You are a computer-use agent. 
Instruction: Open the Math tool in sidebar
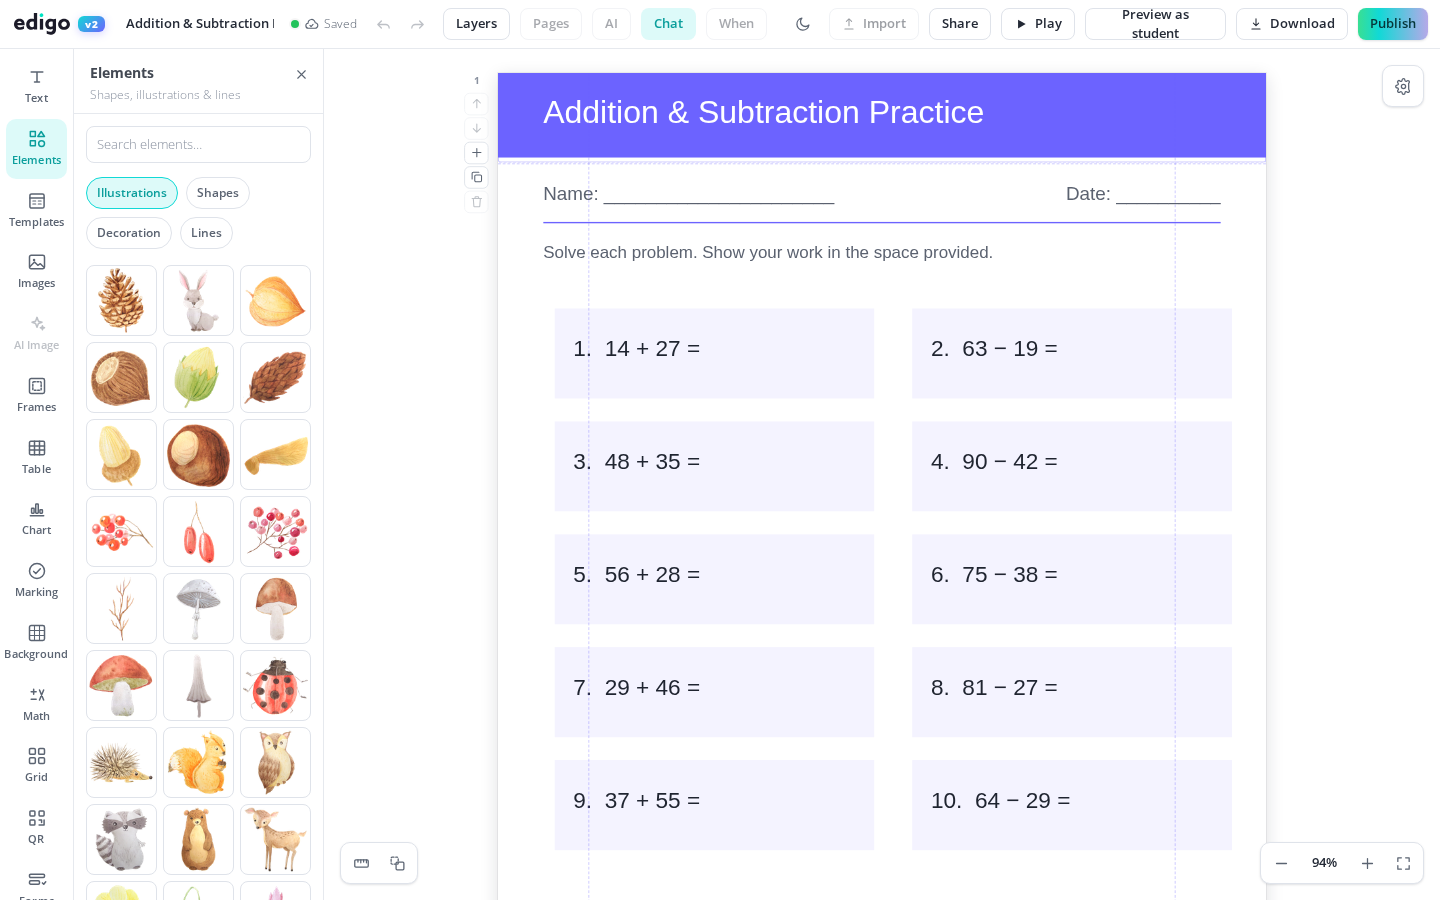click(36, 703)
